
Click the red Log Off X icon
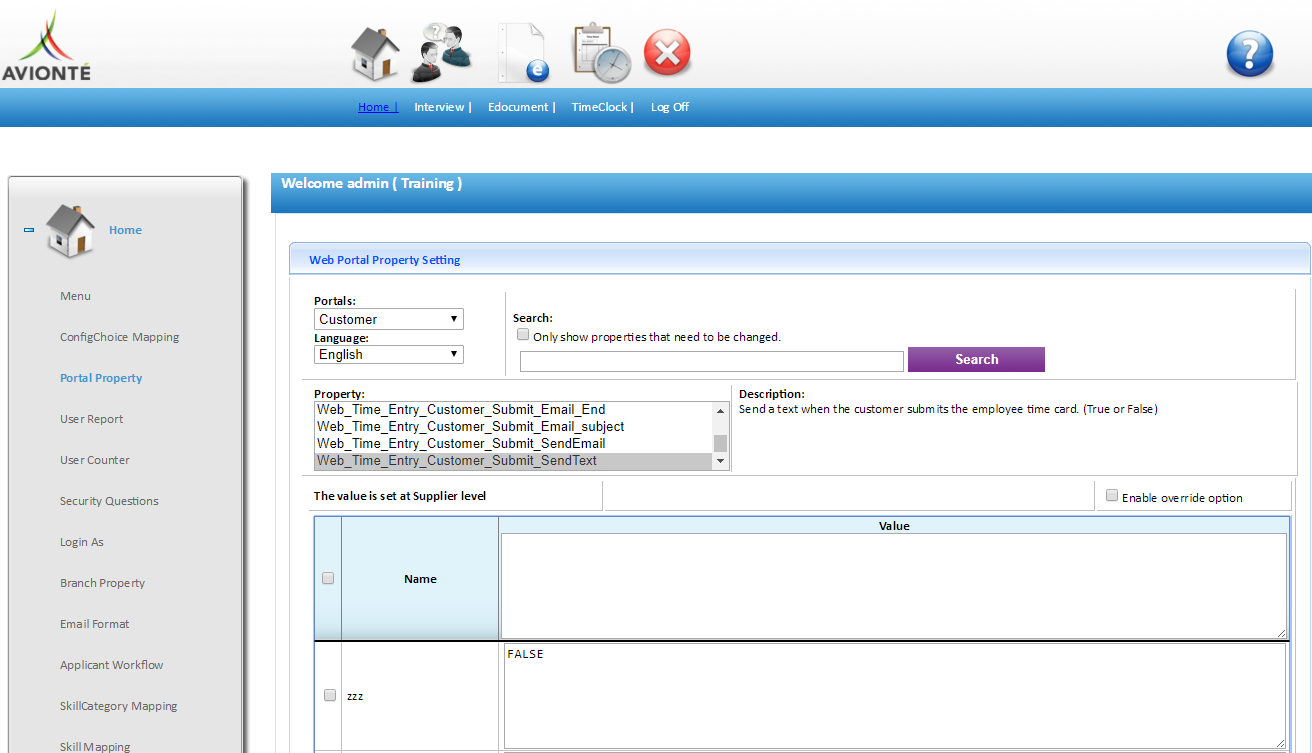click(667, 53)
